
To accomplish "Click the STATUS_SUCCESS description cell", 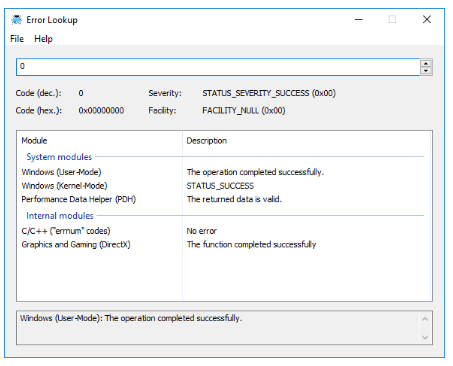I will [220, 186].
